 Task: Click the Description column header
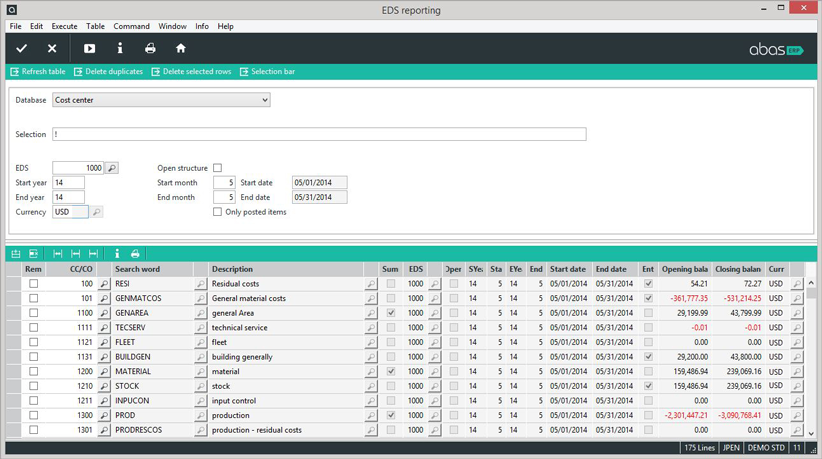[286, 269]
